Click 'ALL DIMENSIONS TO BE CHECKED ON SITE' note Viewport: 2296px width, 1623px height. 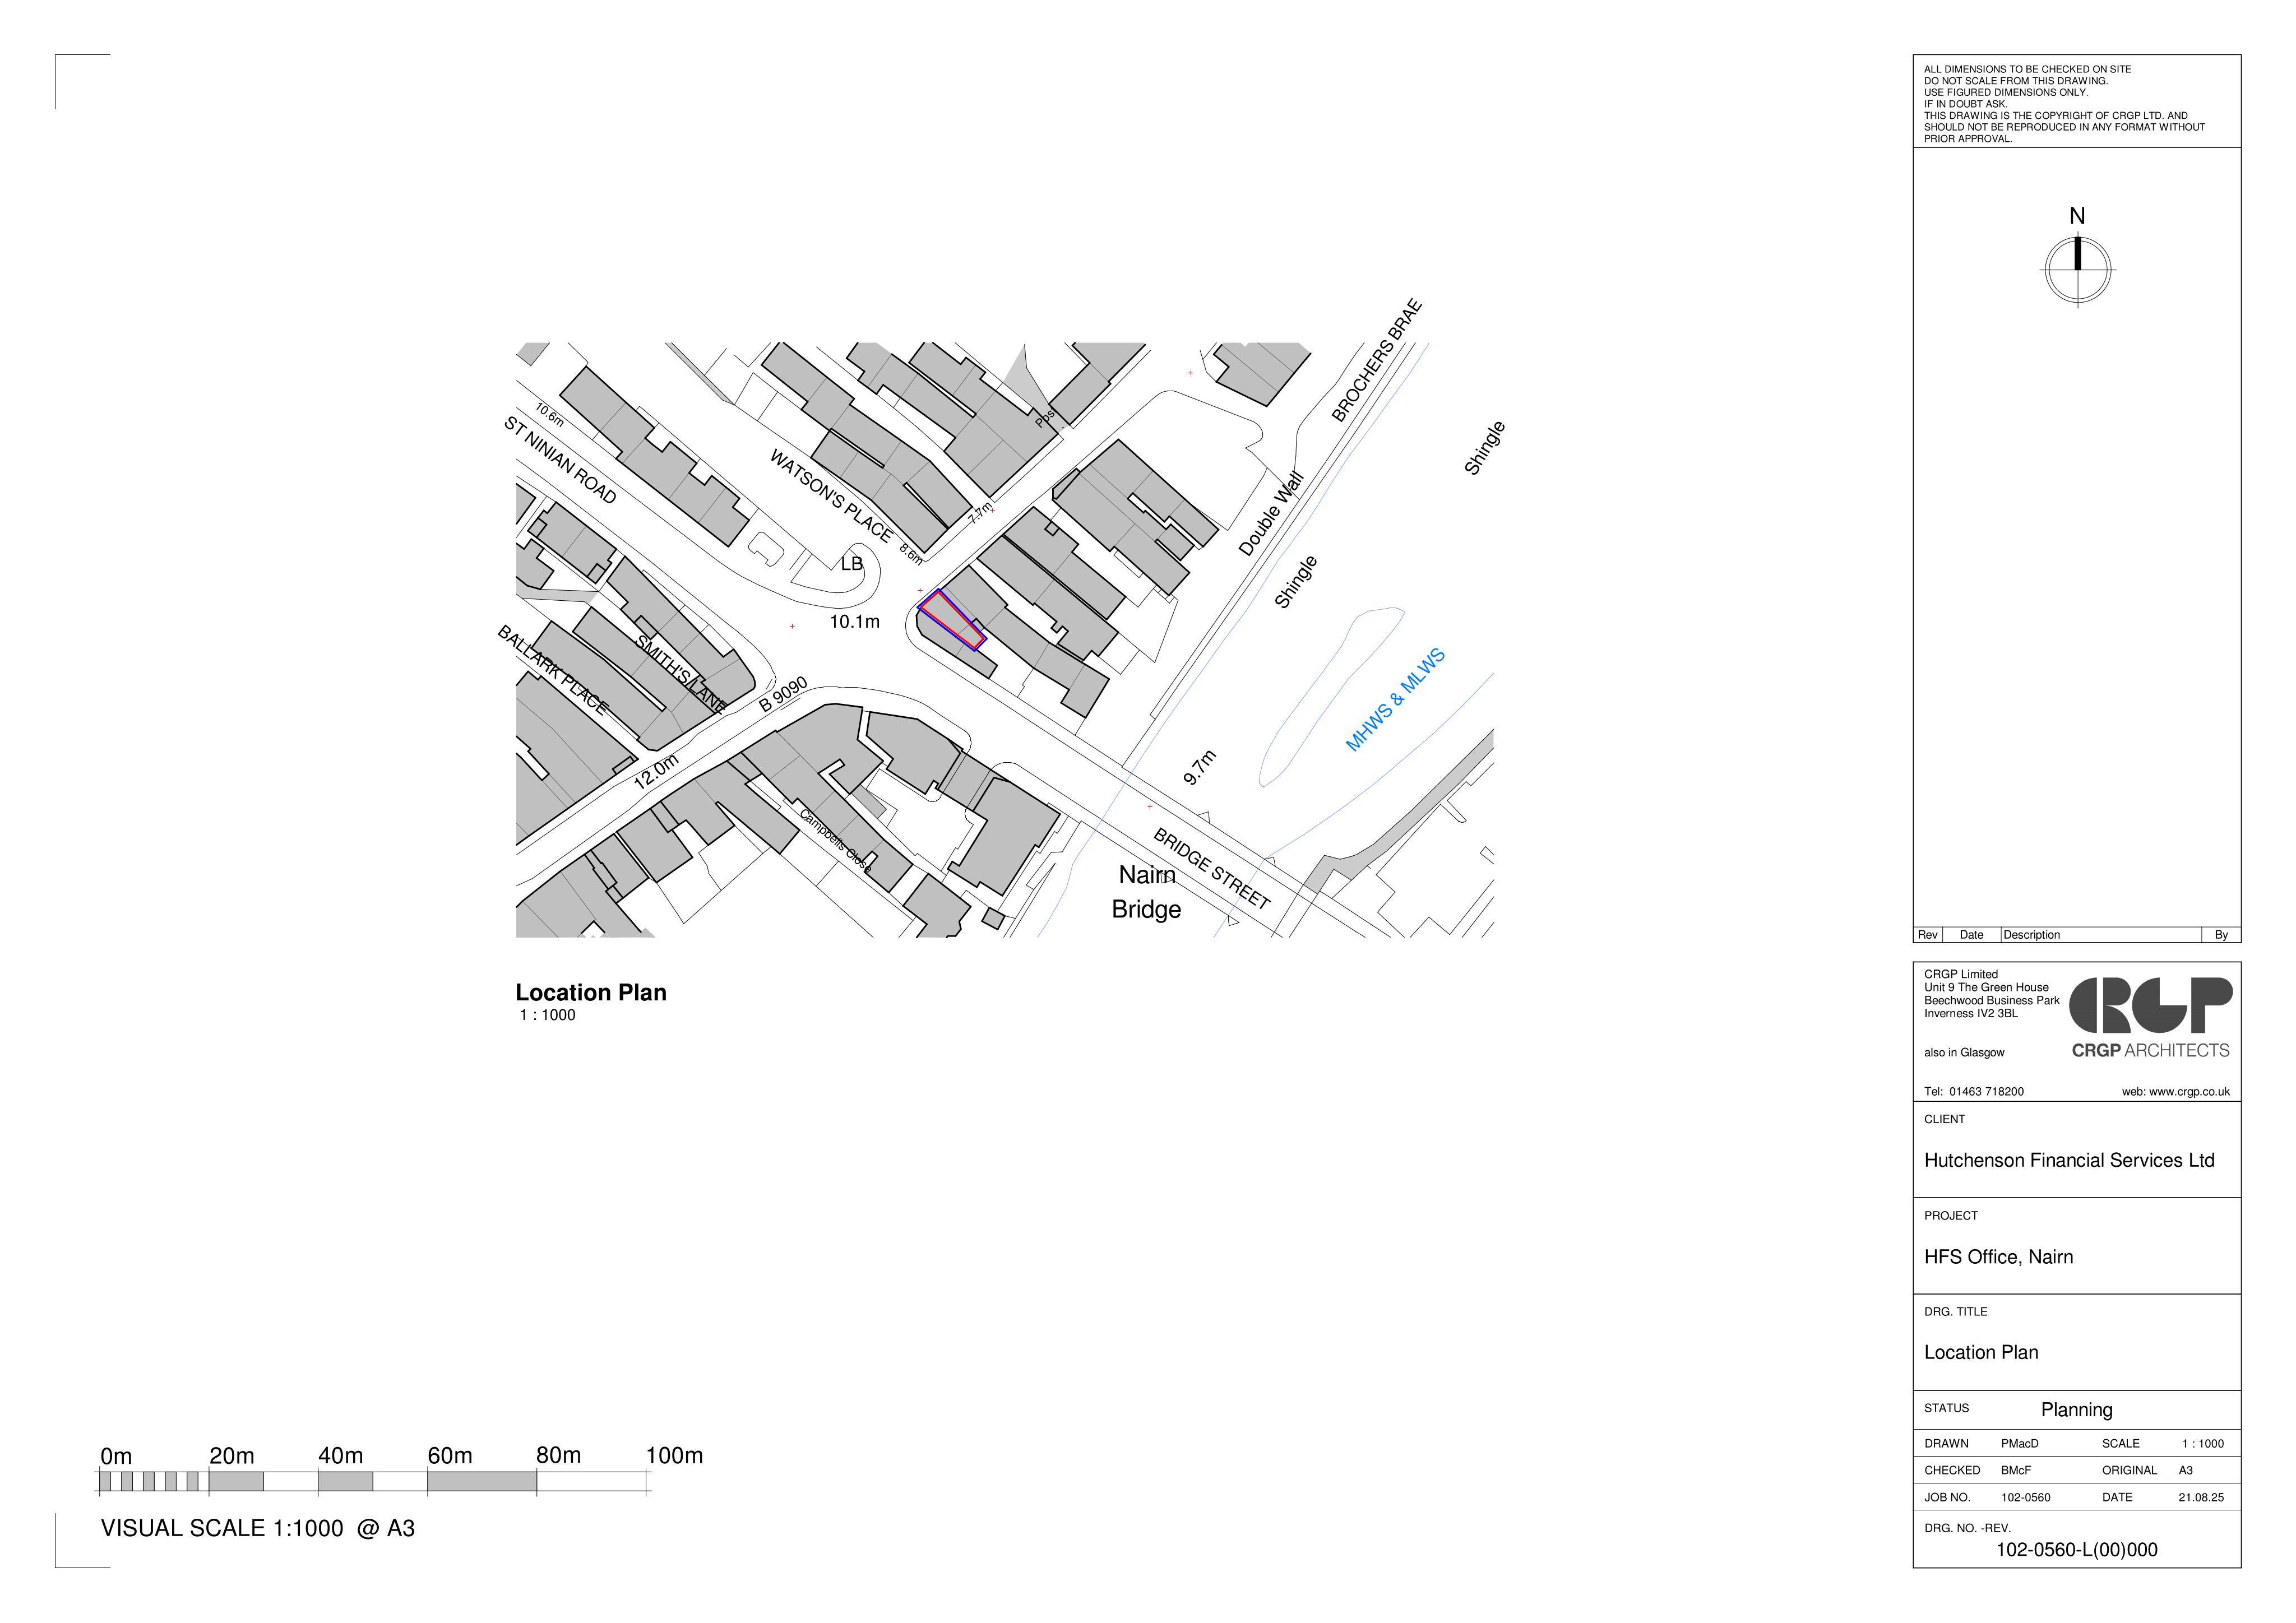click(2027, 70)
